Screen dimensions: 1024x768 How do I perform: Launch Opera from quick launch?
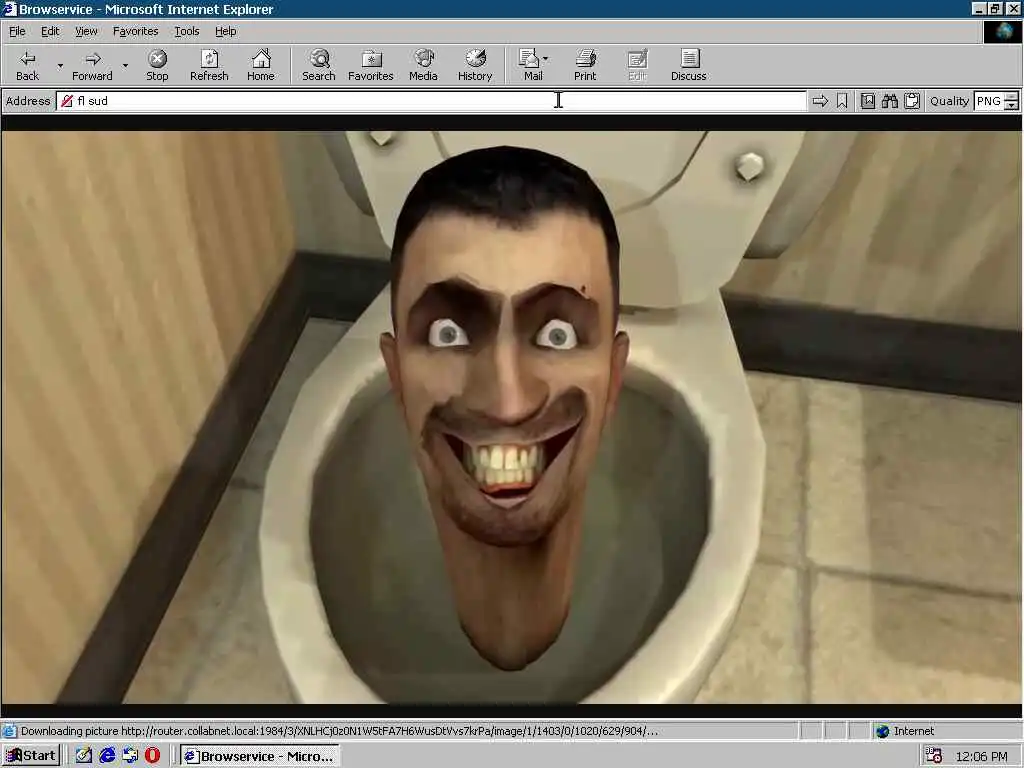pos(152,756)
